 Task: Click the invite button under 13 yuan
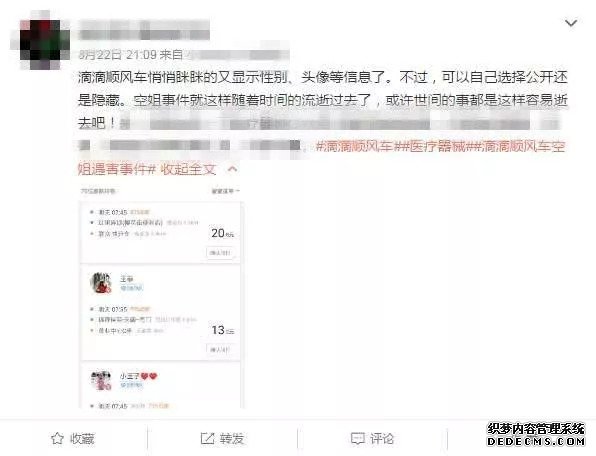click(x=220, y=349)
